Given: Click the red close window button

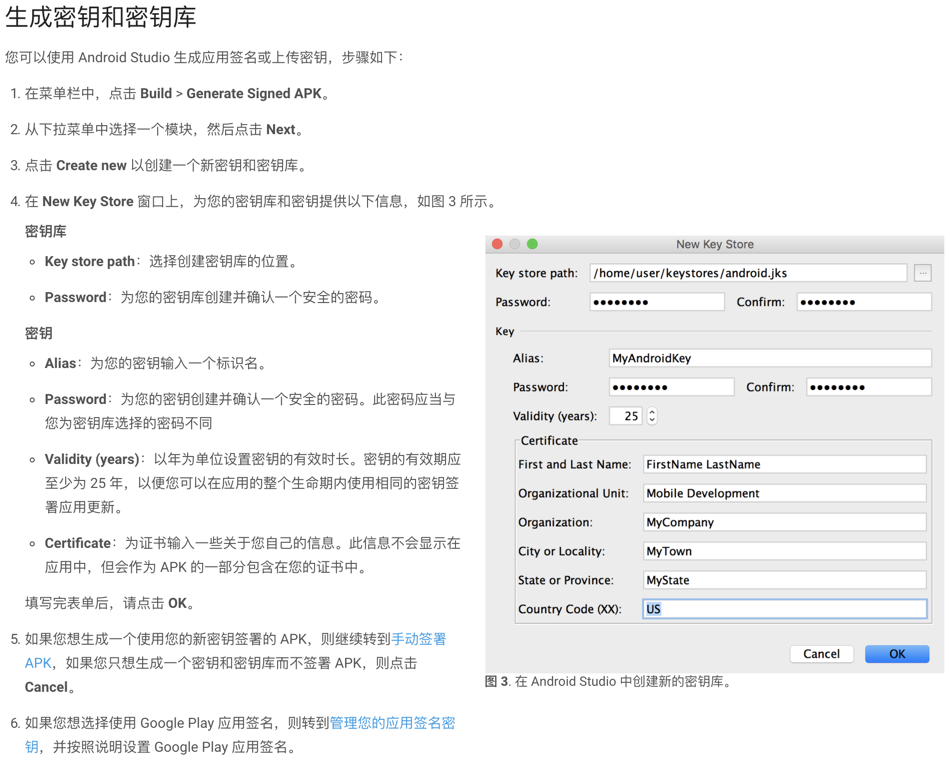Looking at the screenshot, I should tap(497, 244).
